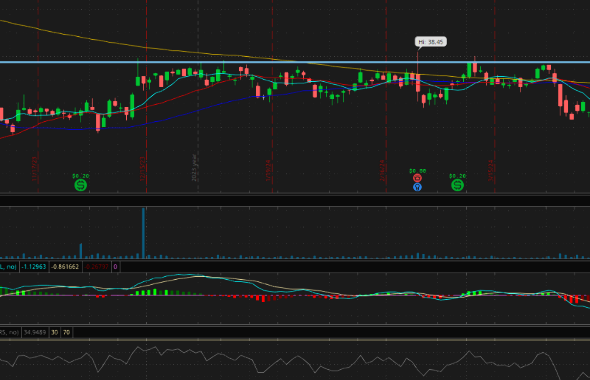The height and width of the screenshot is (380, 590).
Task: Click the 1/19/24 expiration date label
Action: [268, 170]
